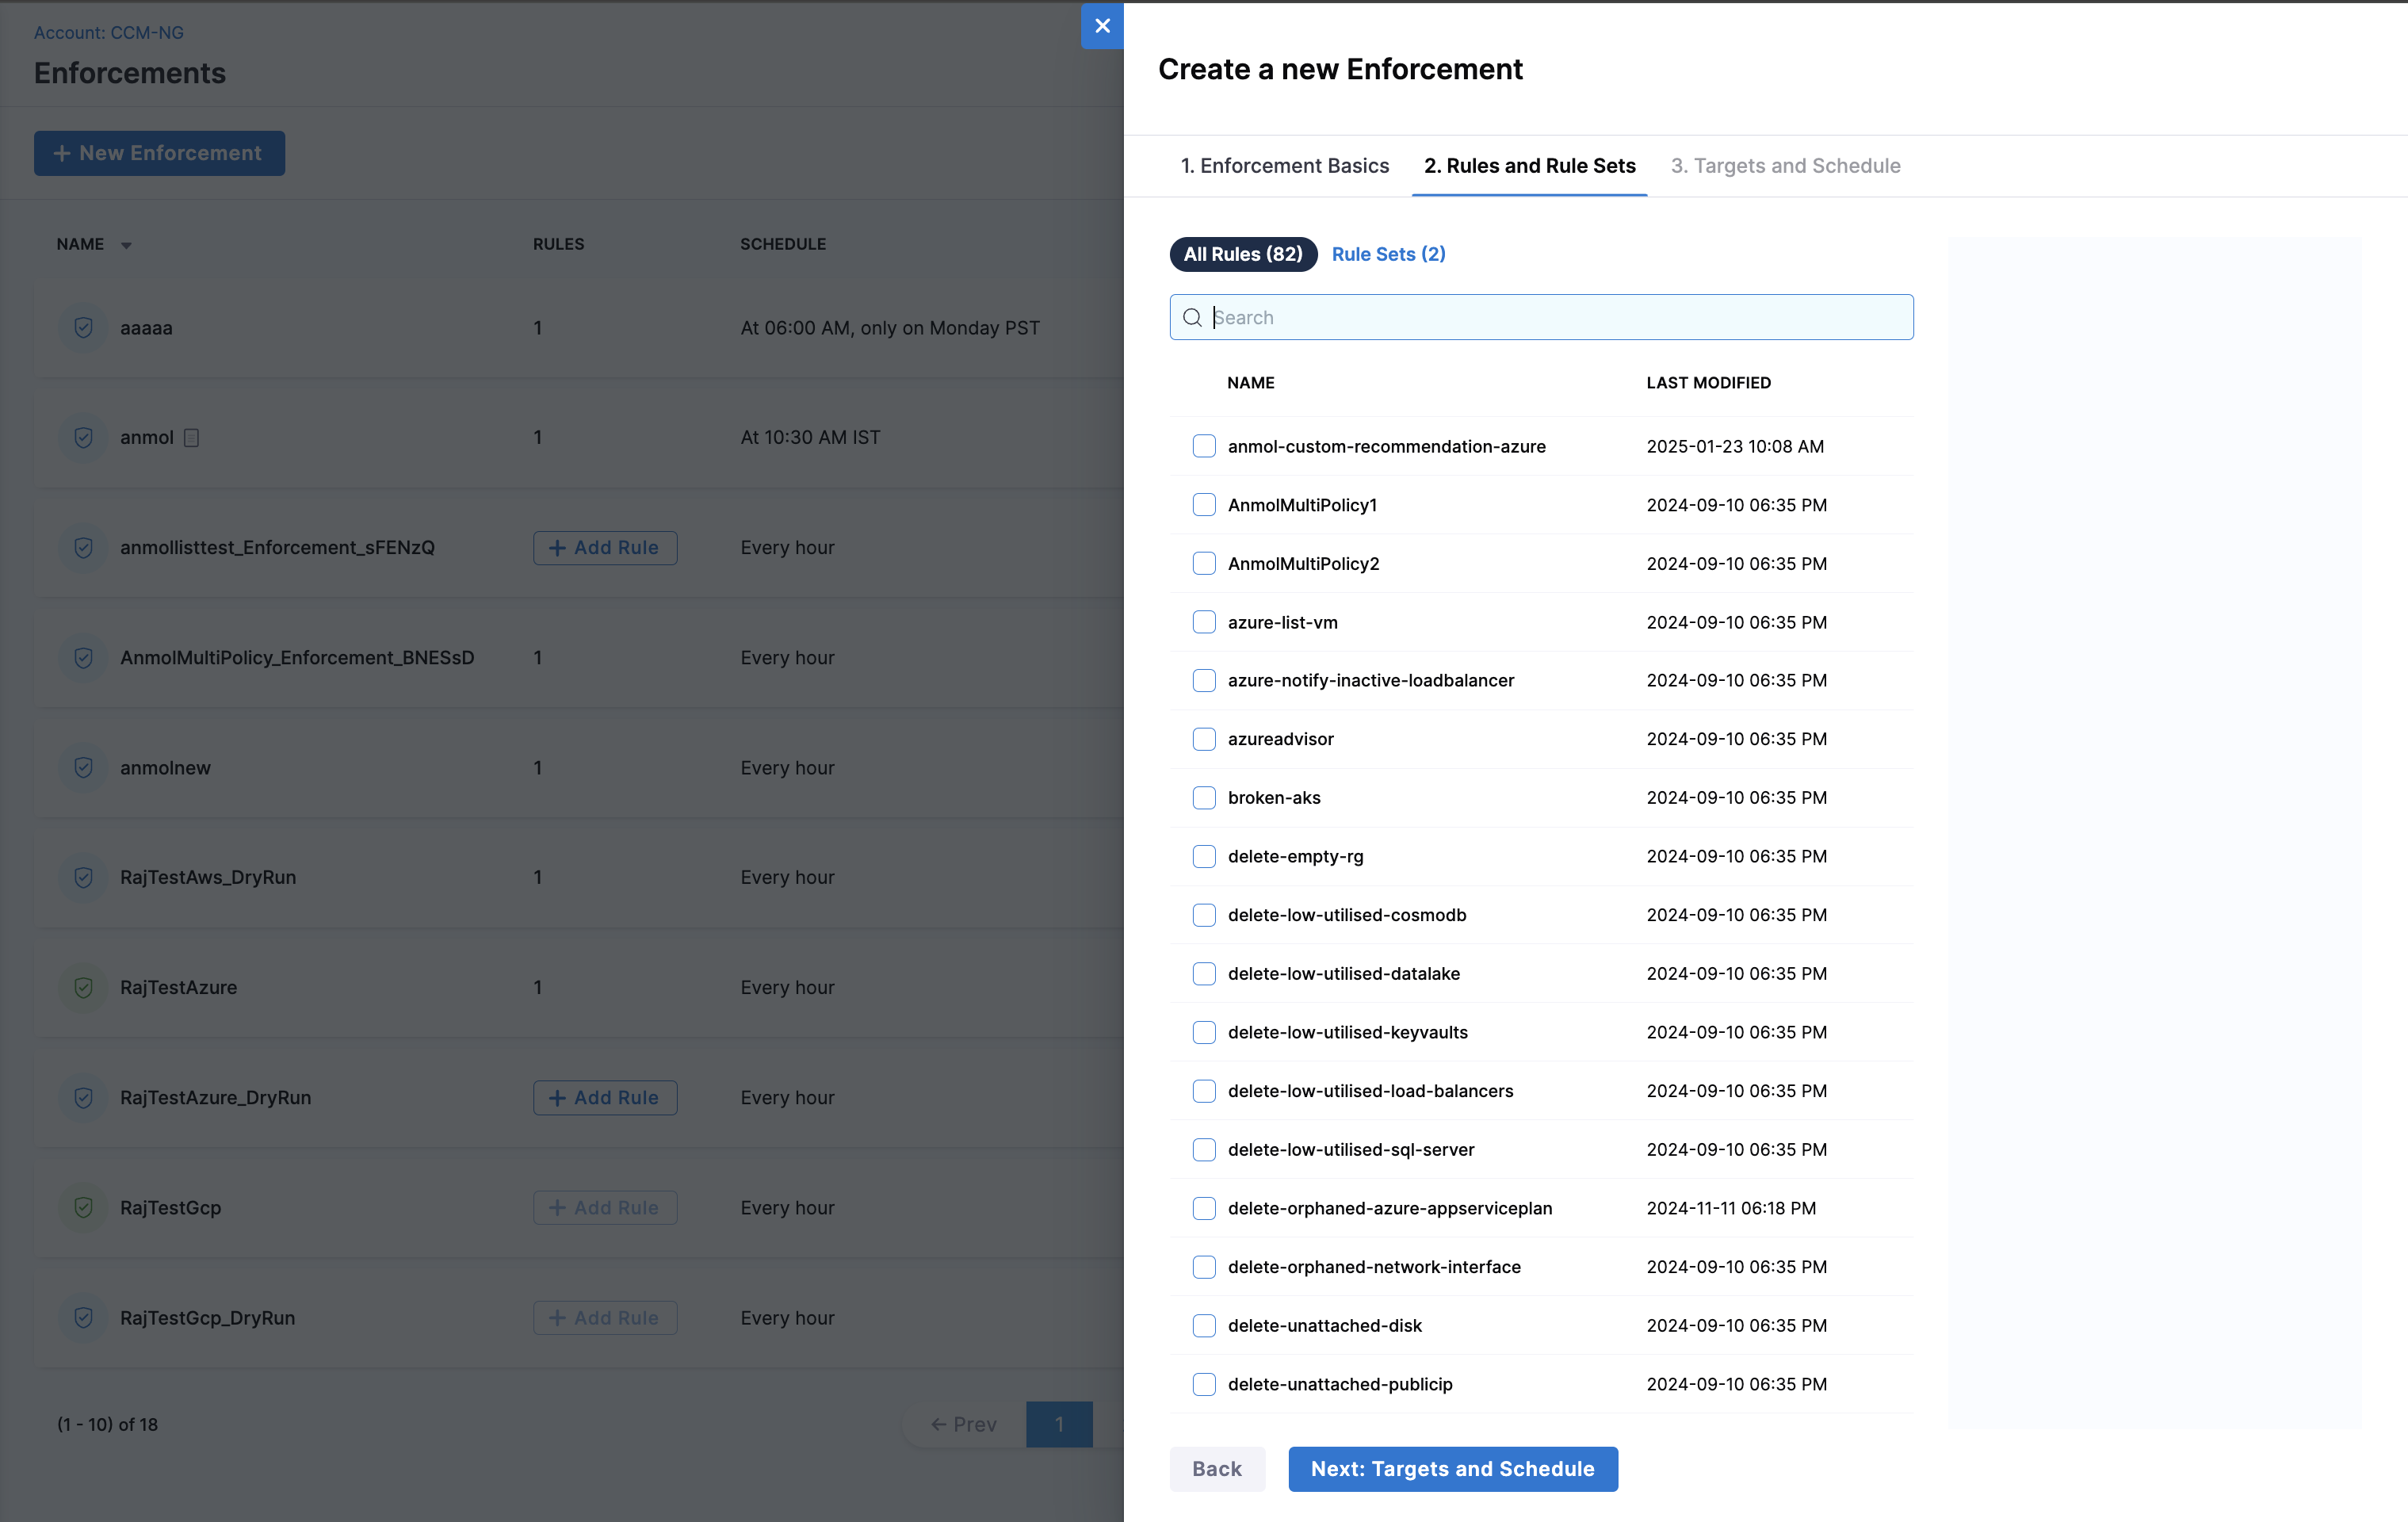Screen dimensions: 2408x1522
Task: Click the shield icon beside anmolnew
Action: pos(84,768)
